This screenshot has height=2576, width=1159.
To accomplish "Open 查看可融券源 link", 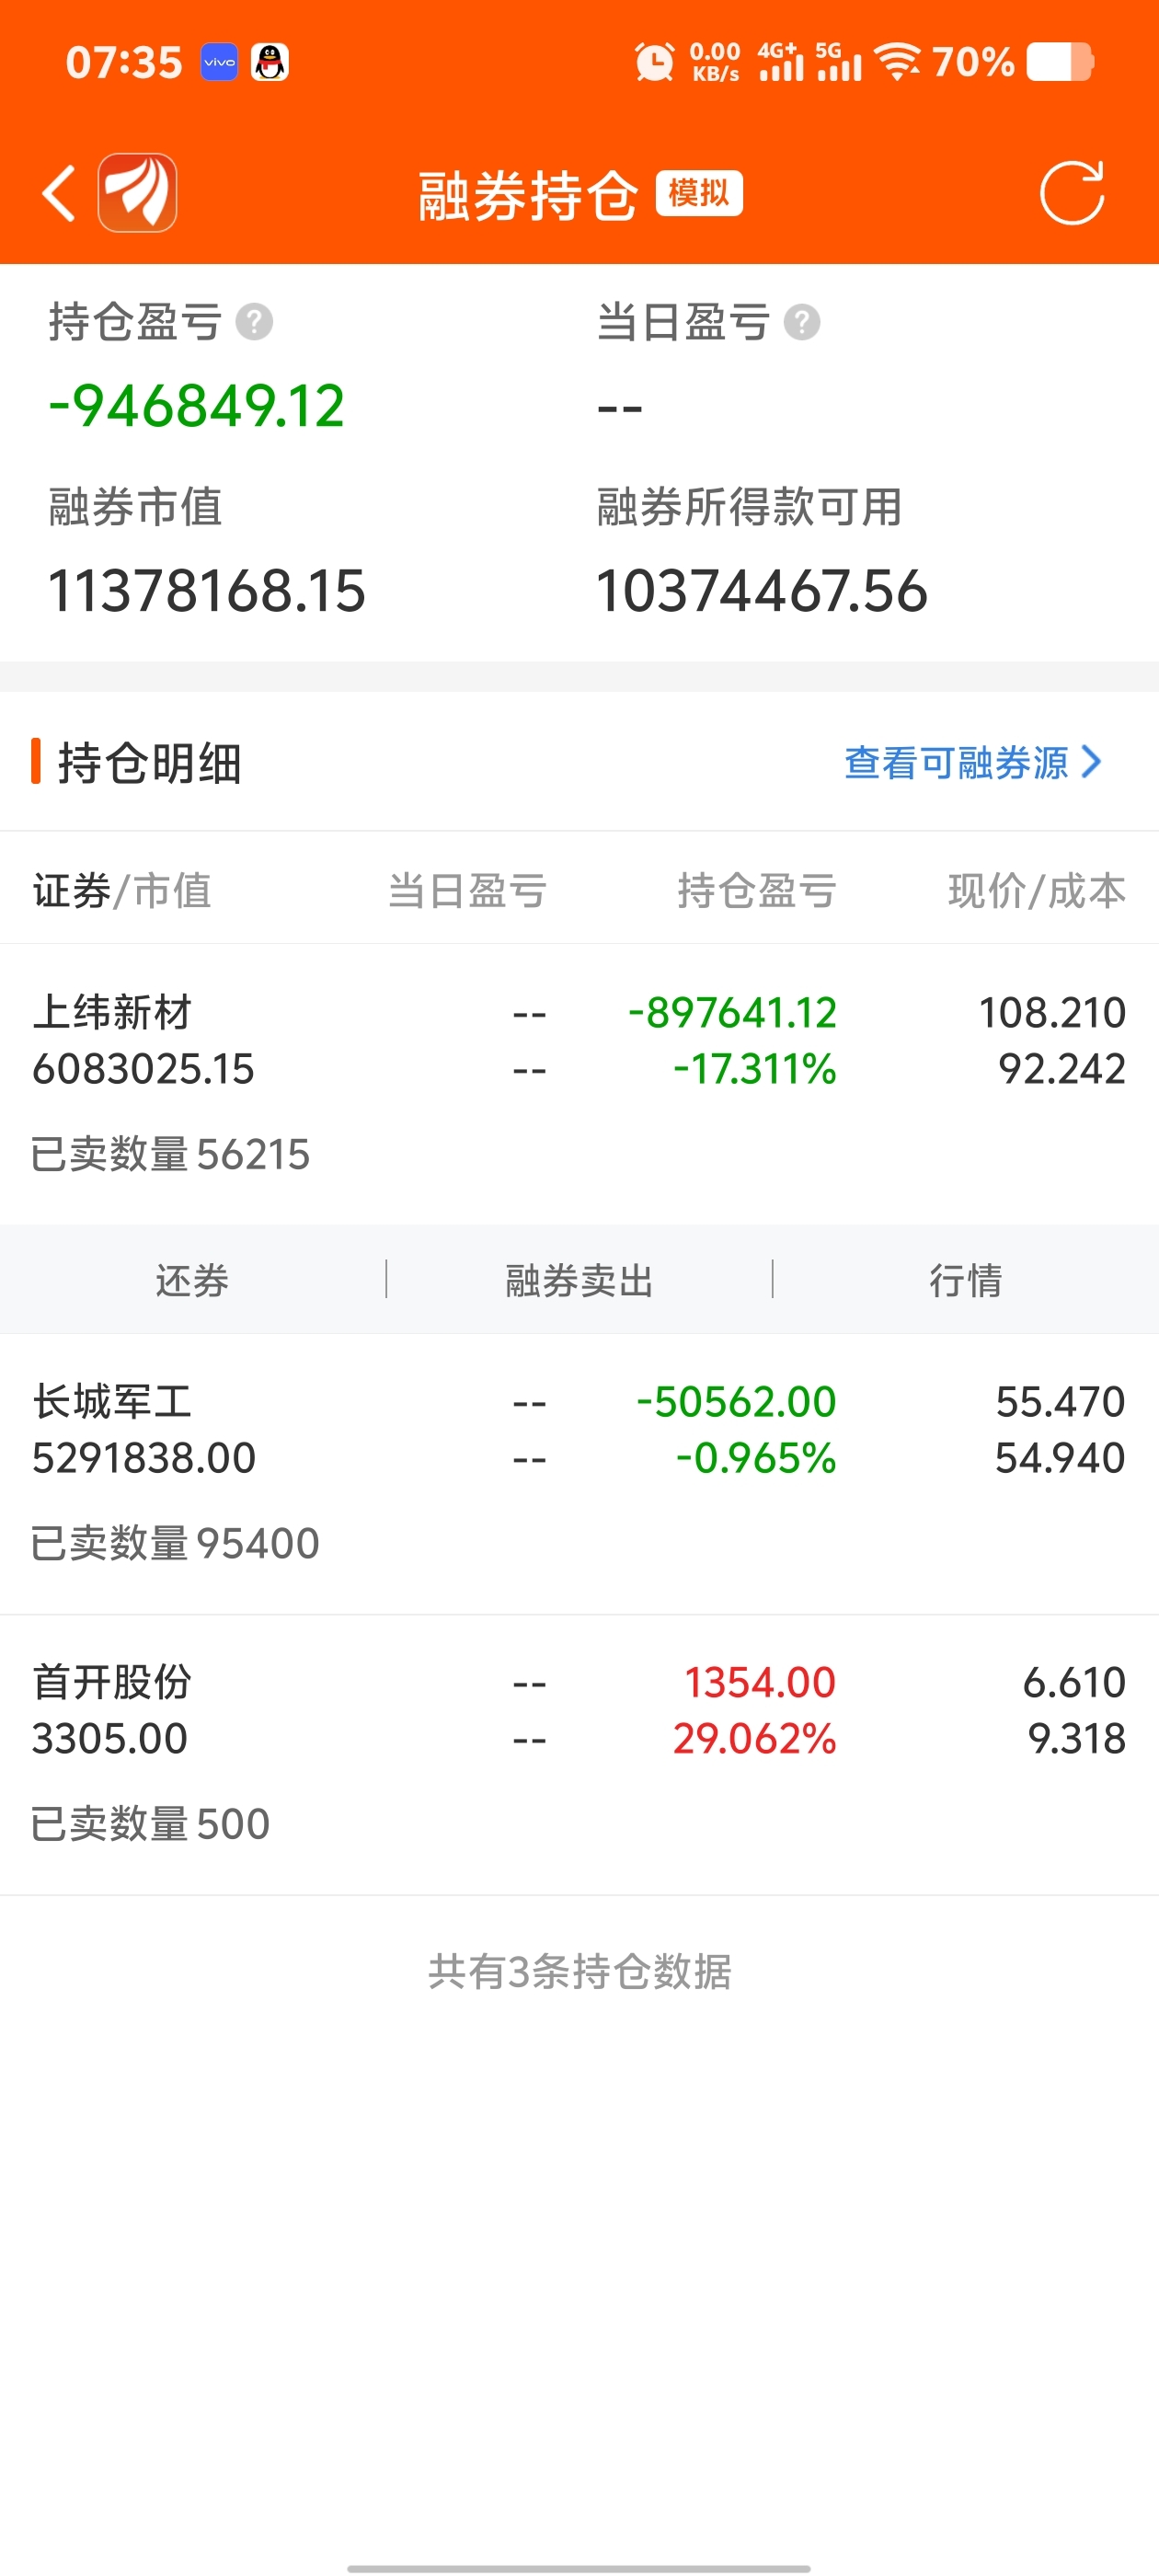I will (x=956, y=763).
